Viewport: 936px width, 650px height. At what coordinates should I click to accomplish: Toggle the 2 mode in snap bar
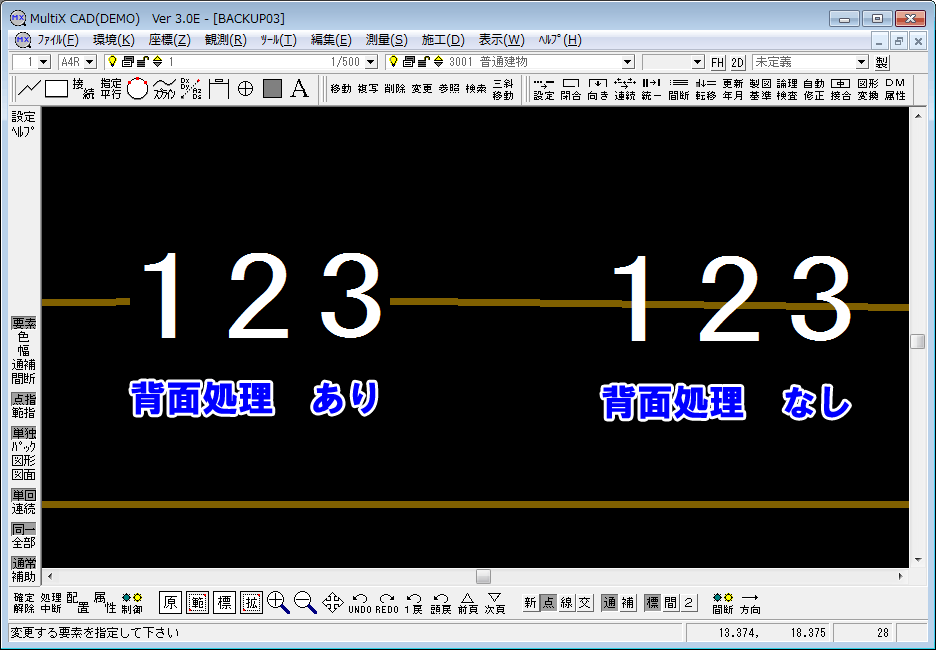coord(688,603)
